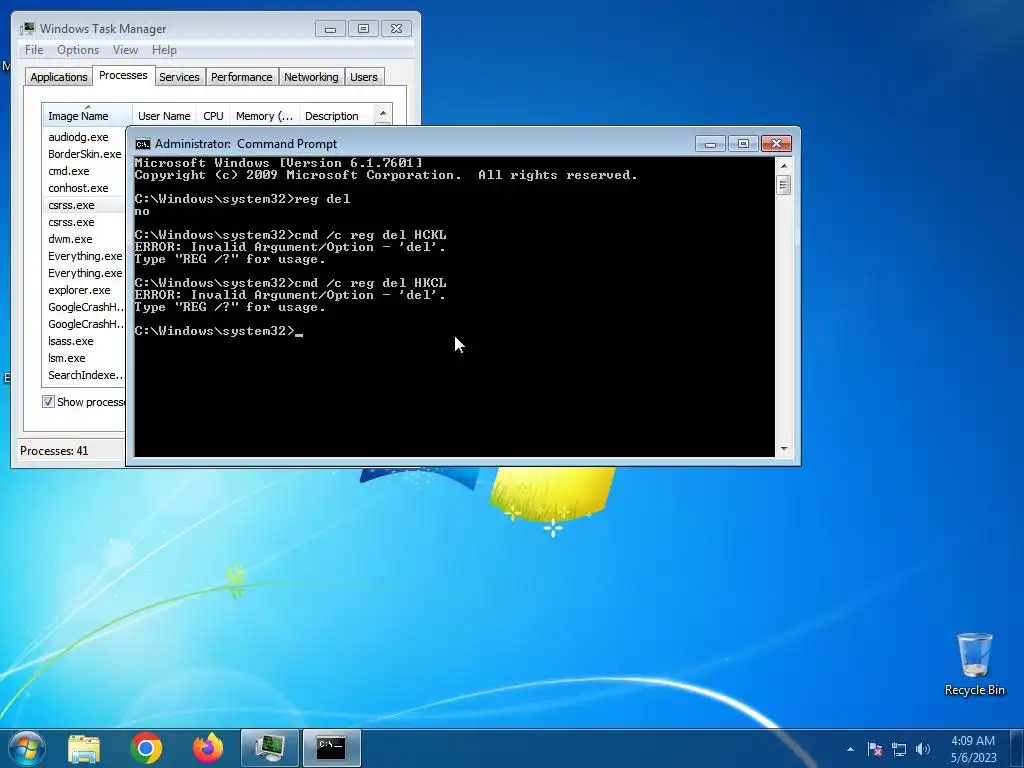
Task: Switch to the Performance tab
Action: [242, 77]
